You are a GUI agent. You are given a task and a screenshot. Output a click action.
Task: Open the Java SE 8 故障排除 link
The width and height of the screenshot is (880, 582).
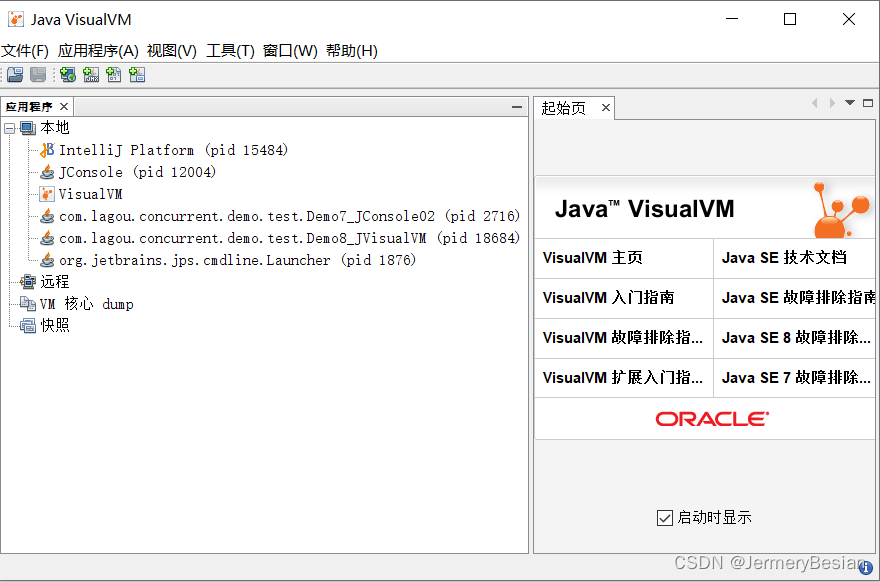point(796,338)
